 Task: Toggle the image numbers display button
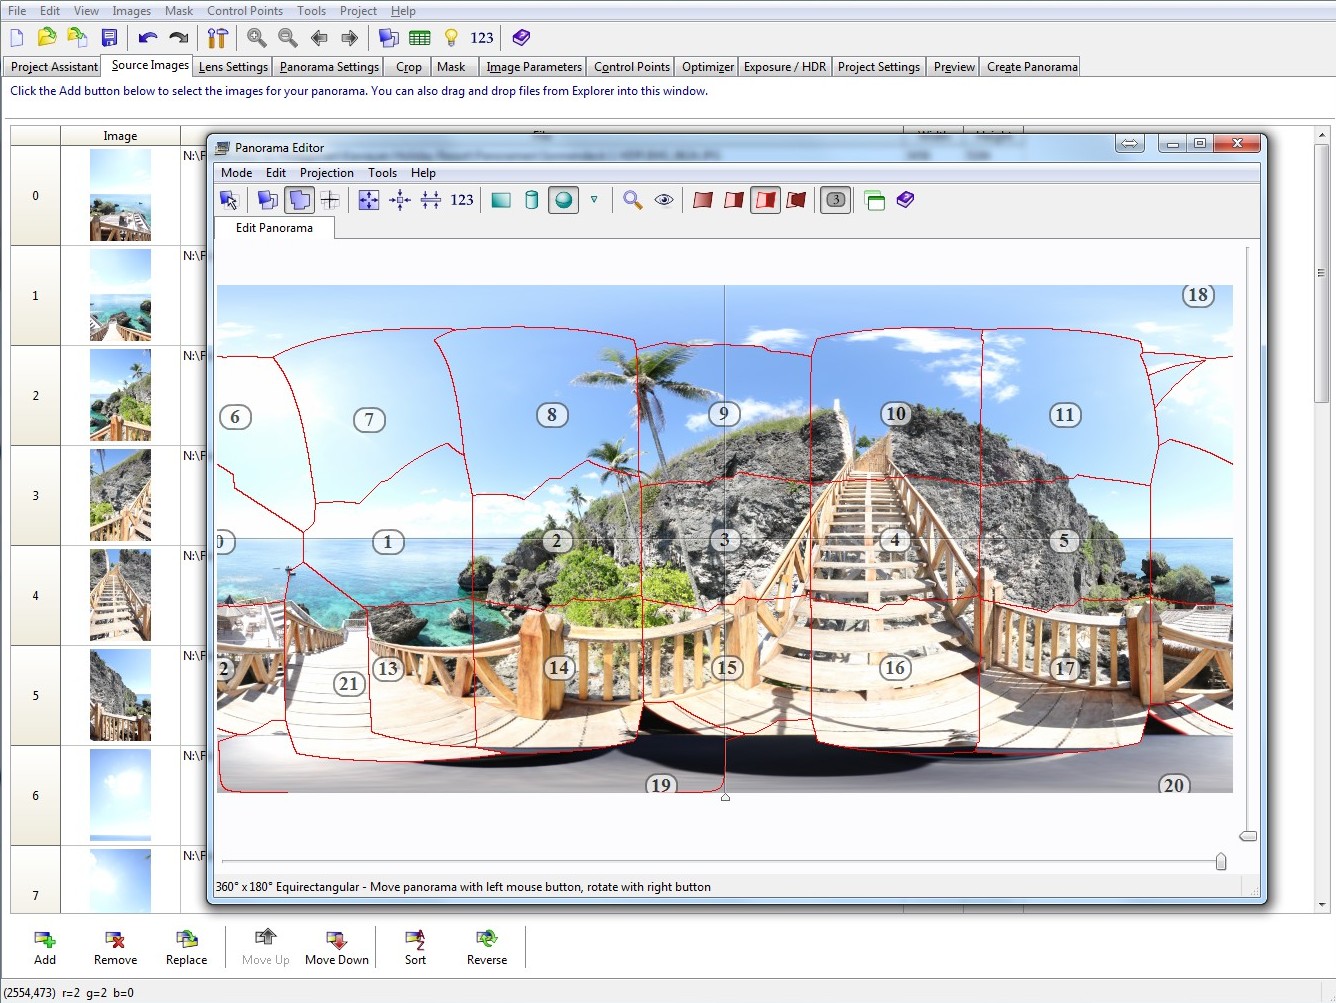pos(836,200)
